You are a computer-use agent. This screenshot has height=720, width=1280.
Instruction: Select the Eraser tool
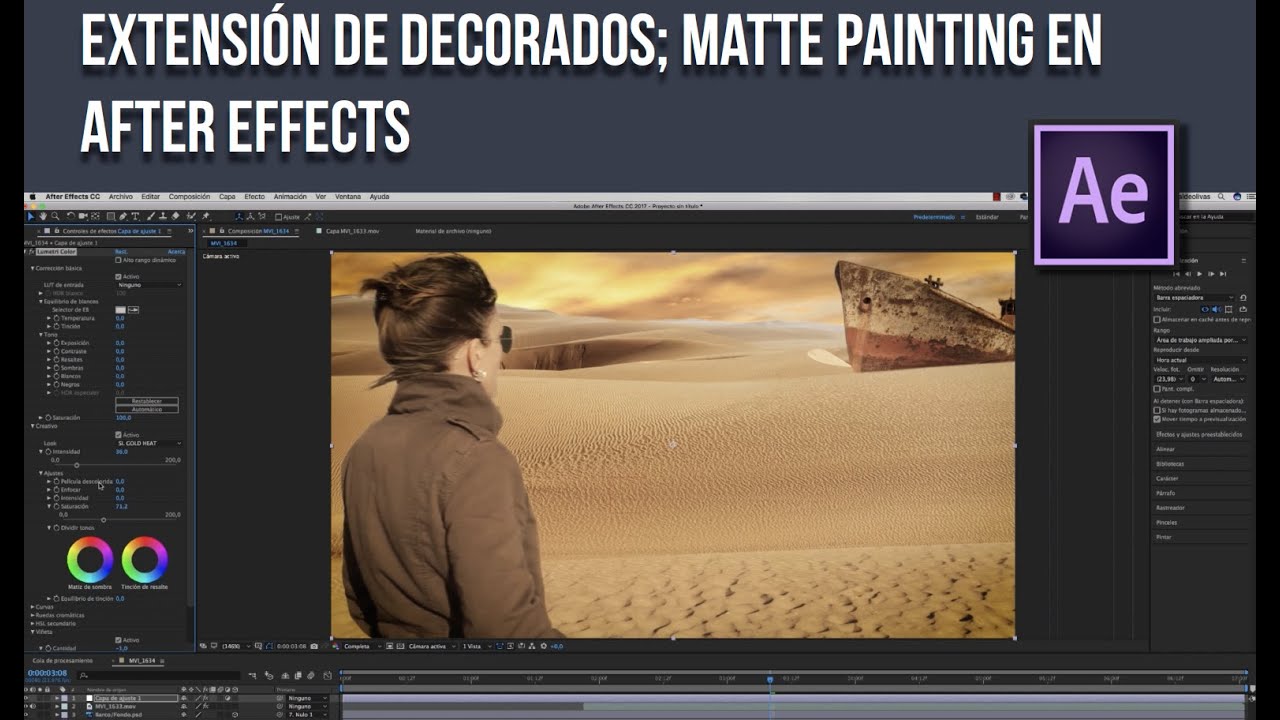coord(175,216)
